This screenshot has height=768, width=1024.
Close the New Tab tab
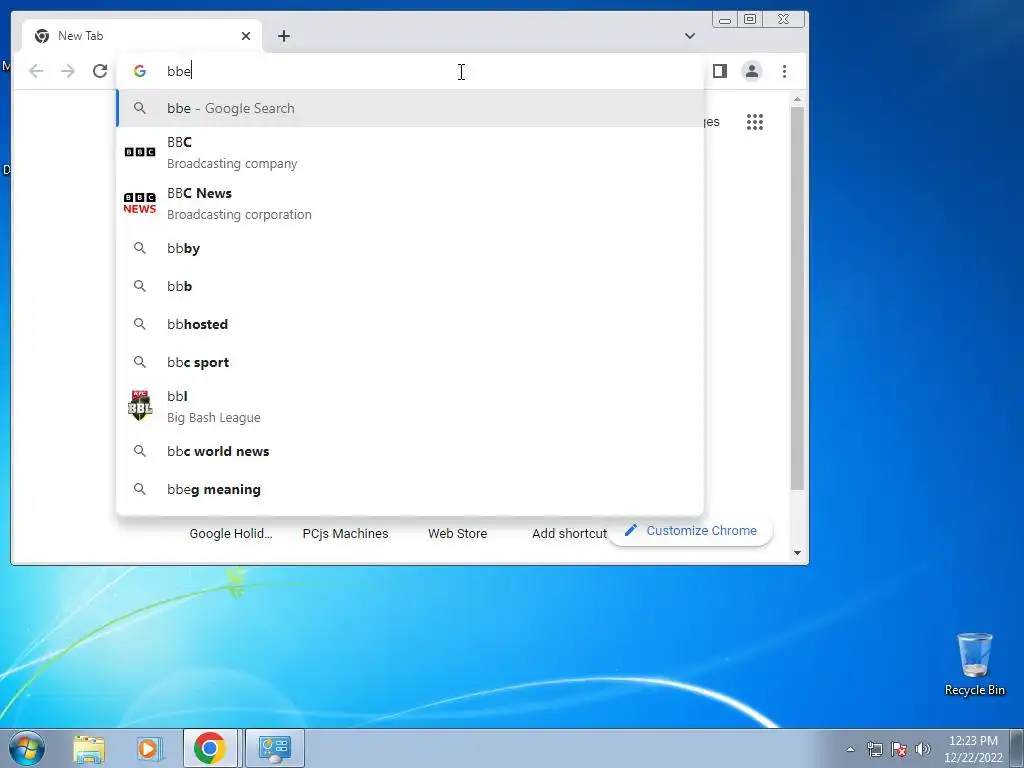(246, 36)
